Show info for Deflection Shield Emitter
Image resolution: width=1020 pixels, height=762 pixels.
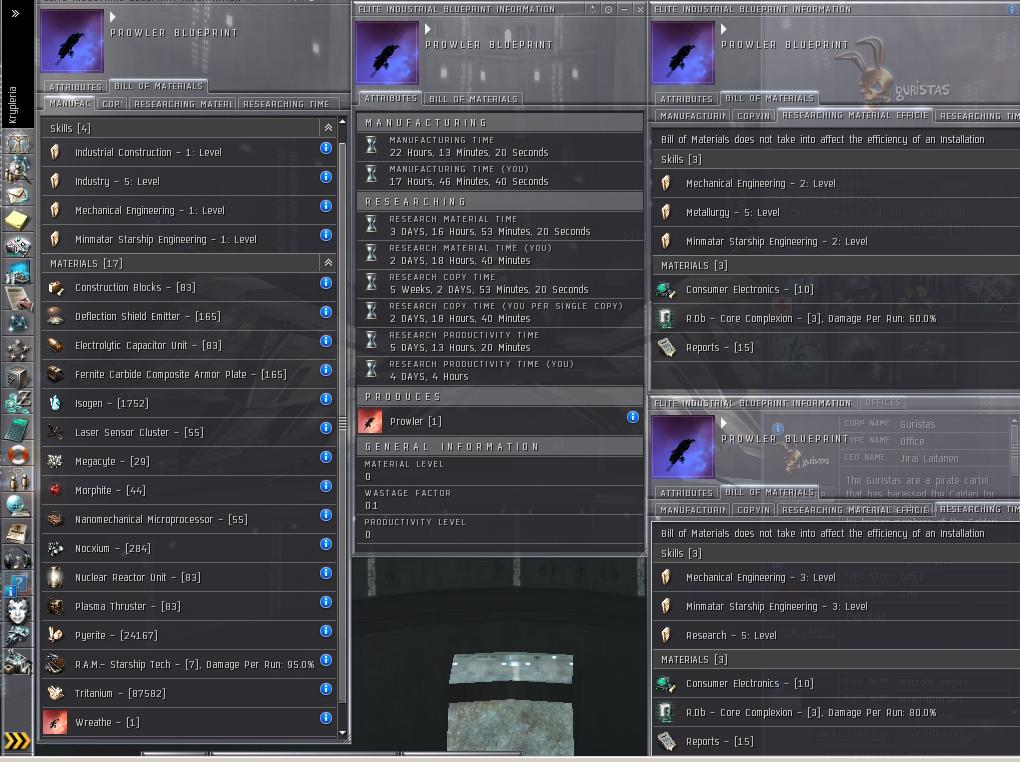tap(326, 312)
